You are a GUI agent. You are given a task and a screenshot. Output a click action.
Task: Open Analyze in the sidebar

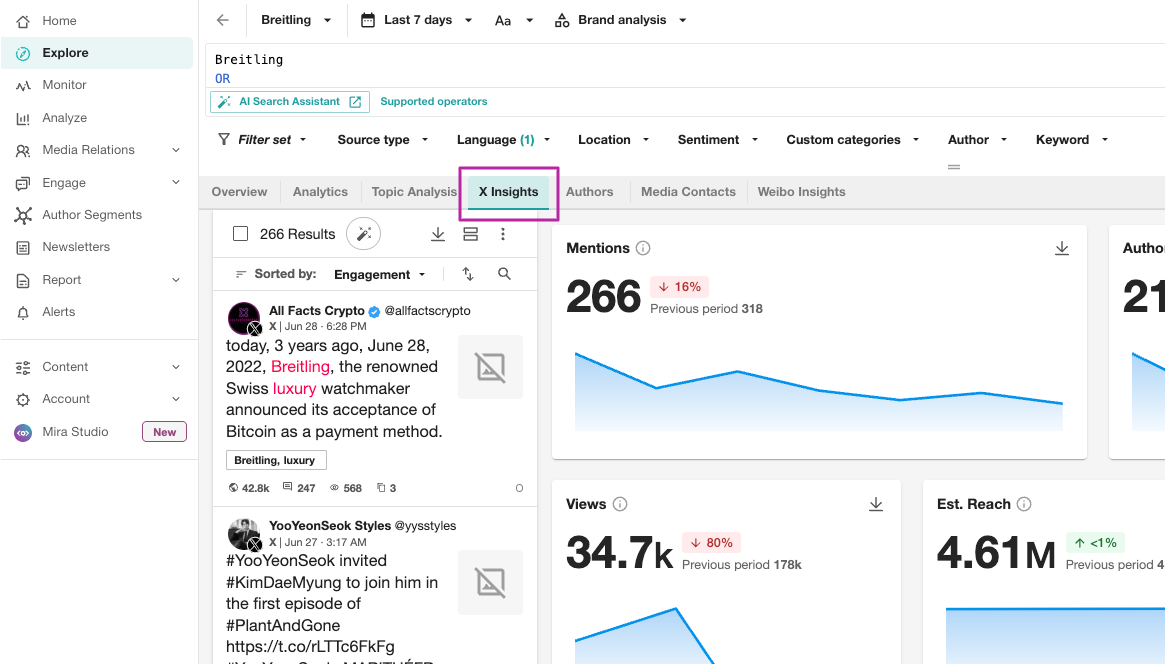(64, 117)
